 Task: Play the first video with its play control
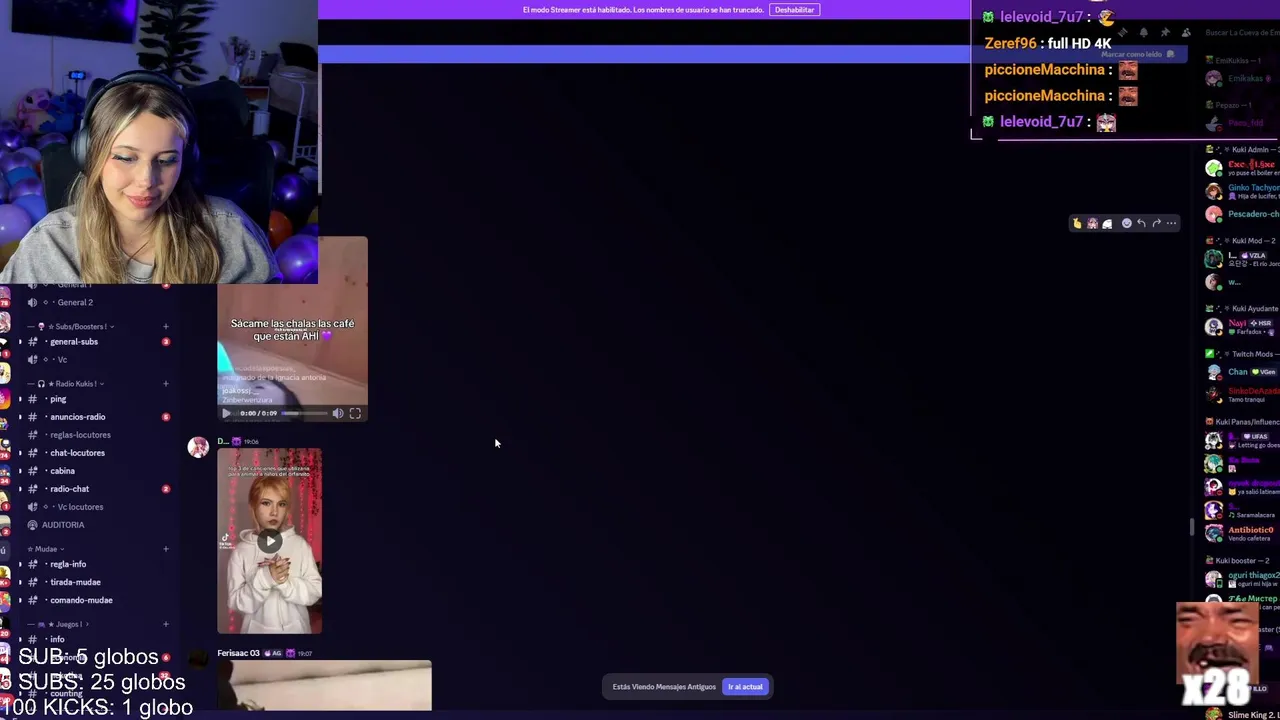(227, 413)
